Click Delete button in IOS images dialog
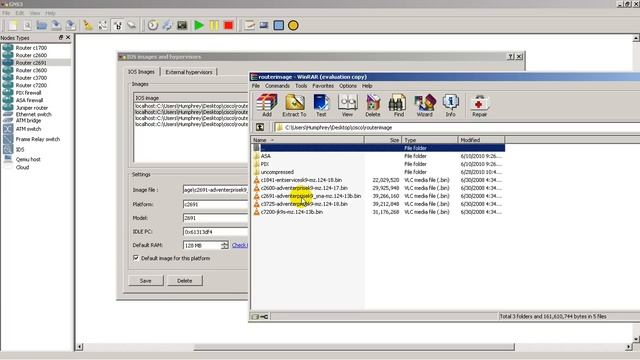The width and height of the screenshot is (640, 360). 184,281
